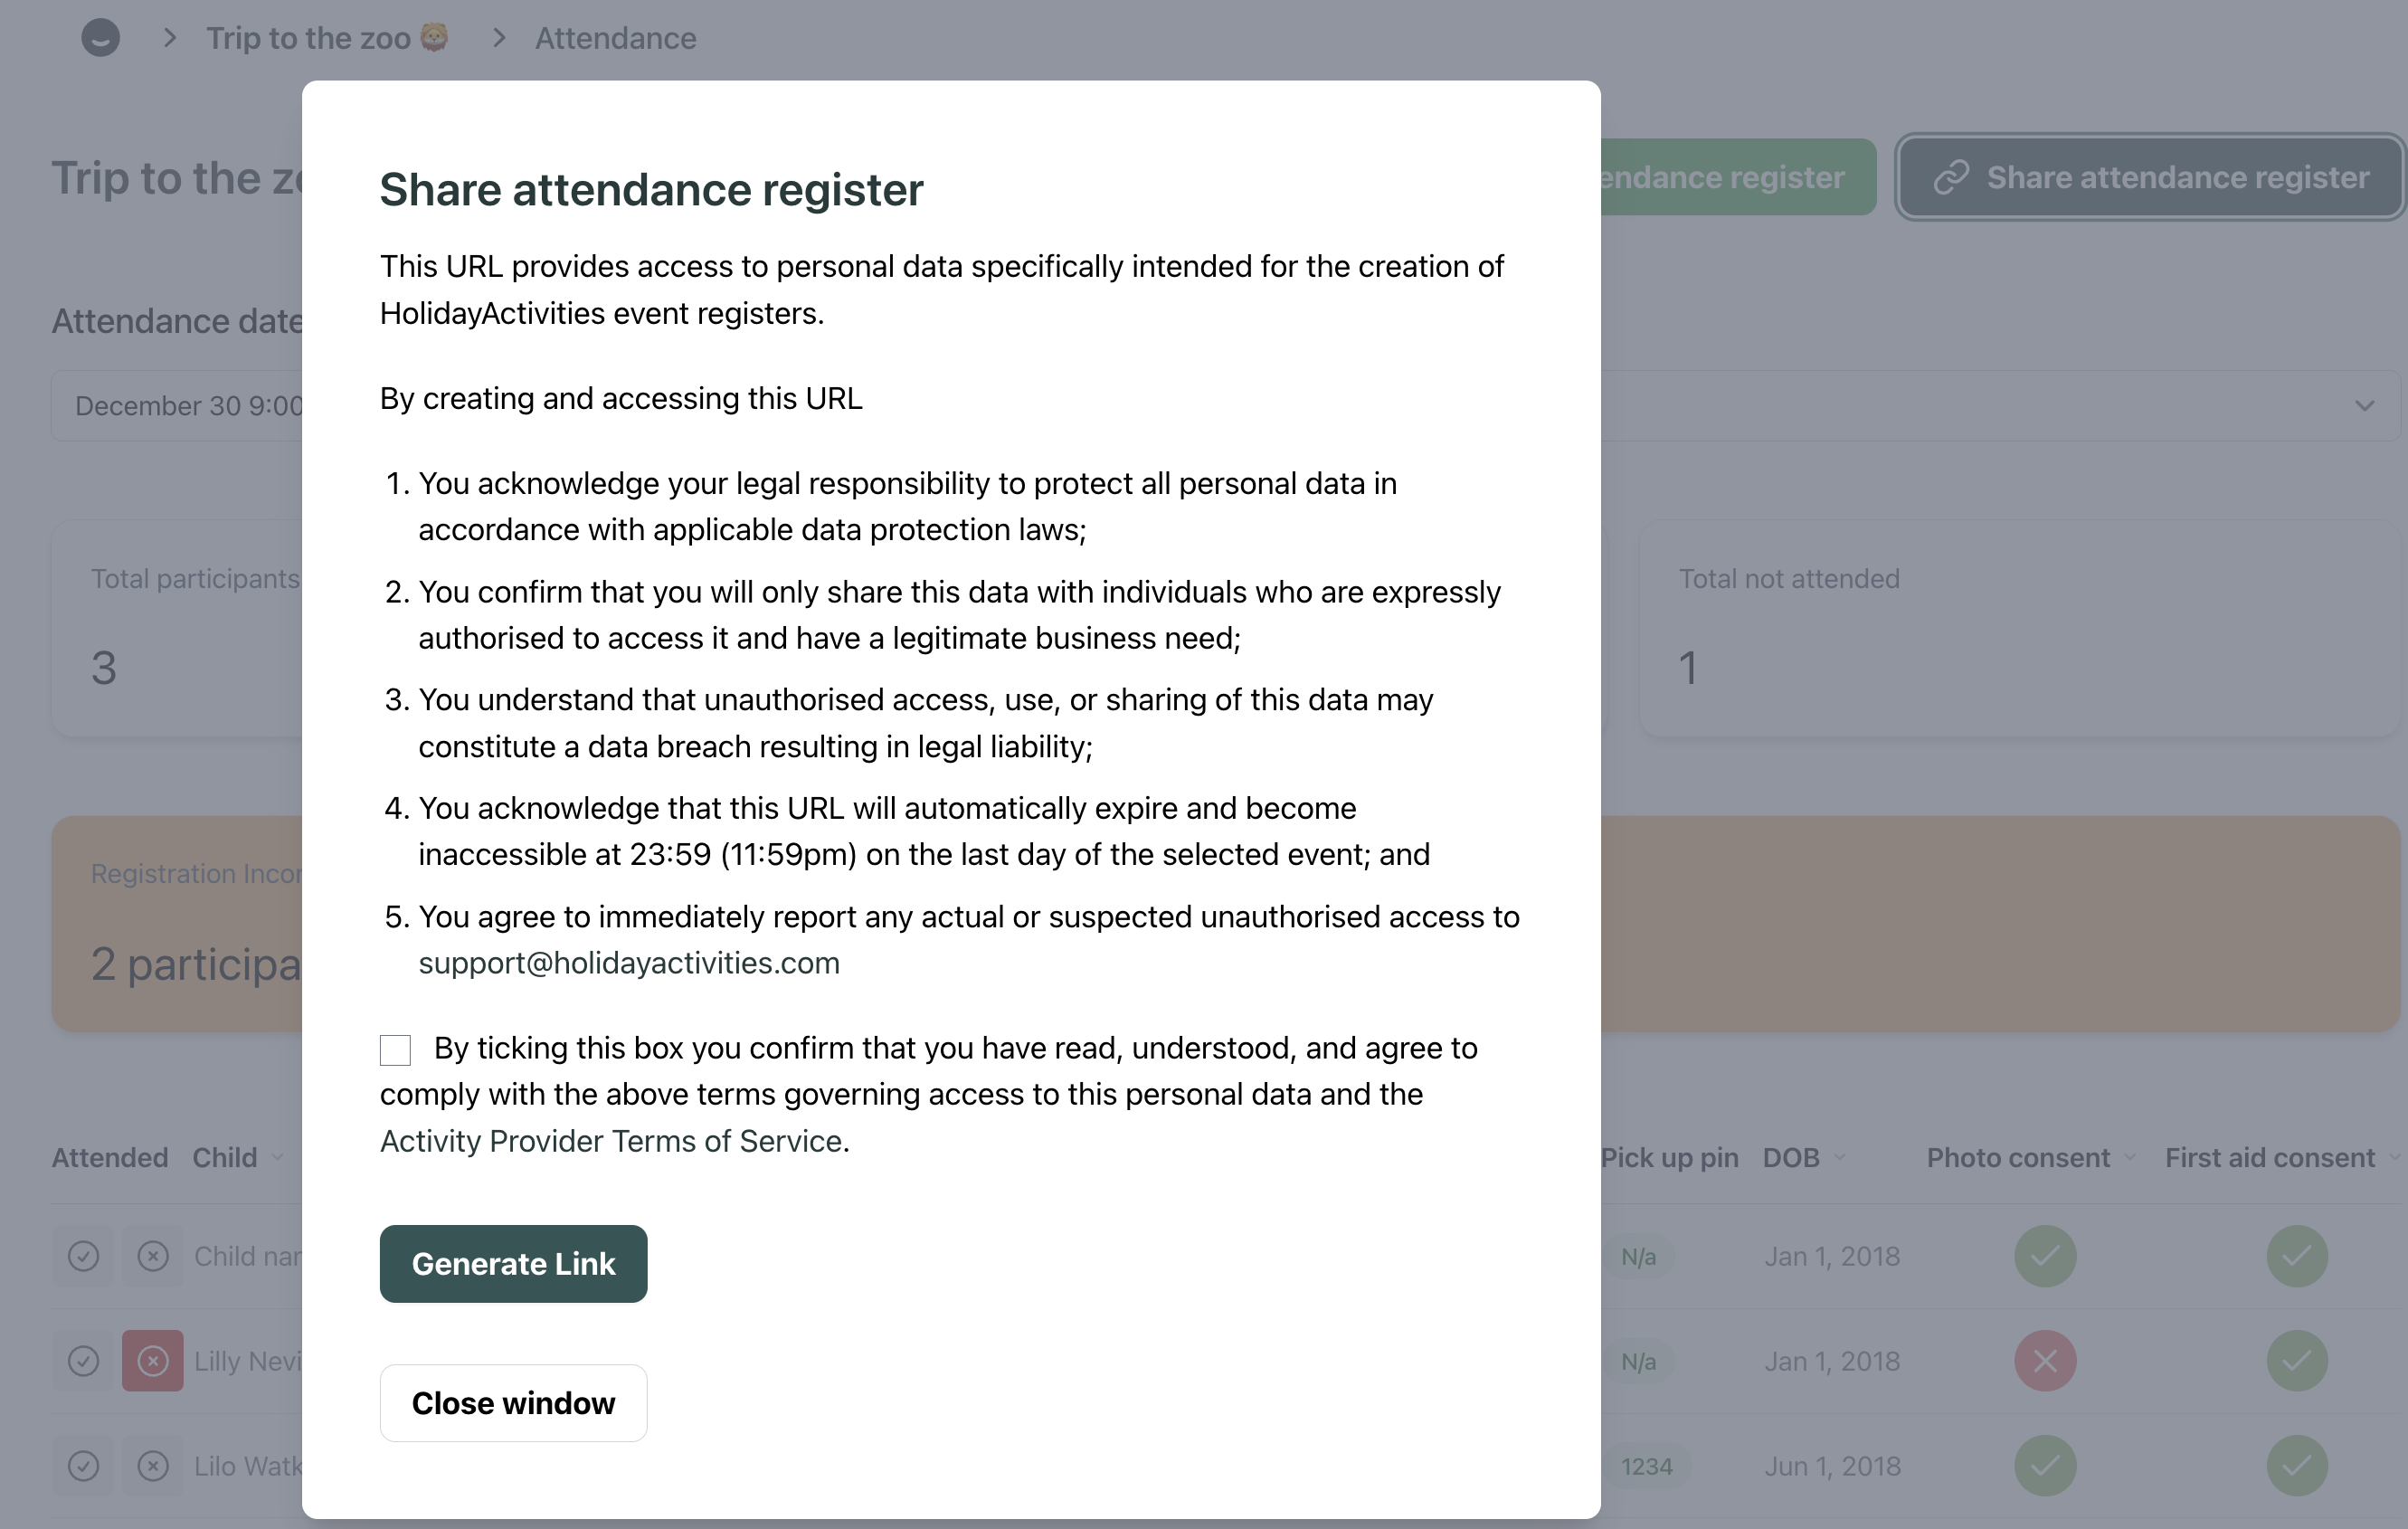The image size is (2408, 1529).
Task: Open Activity Provider Terms of Service link
Action: click(611, 1141)
